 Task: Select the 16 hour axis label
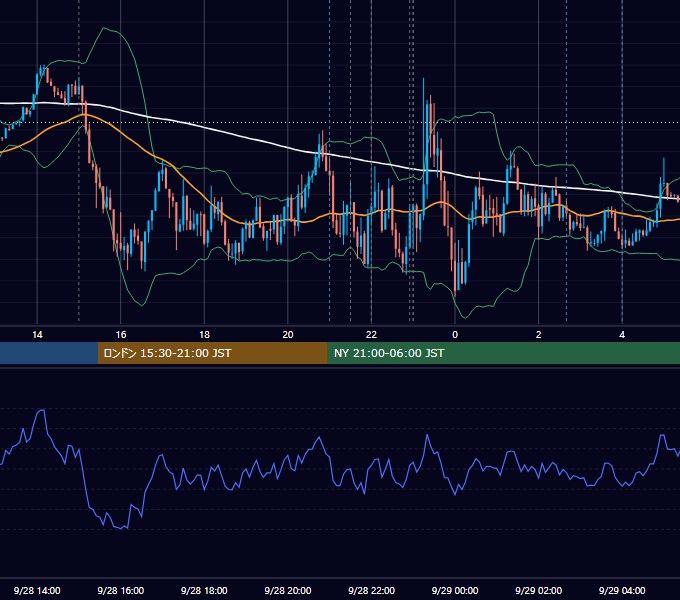[121, 335]
